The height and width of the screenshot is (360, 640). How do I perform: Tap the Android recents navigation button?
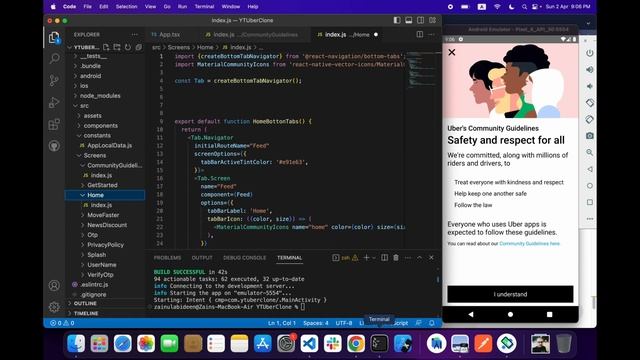tap(549, 314)
